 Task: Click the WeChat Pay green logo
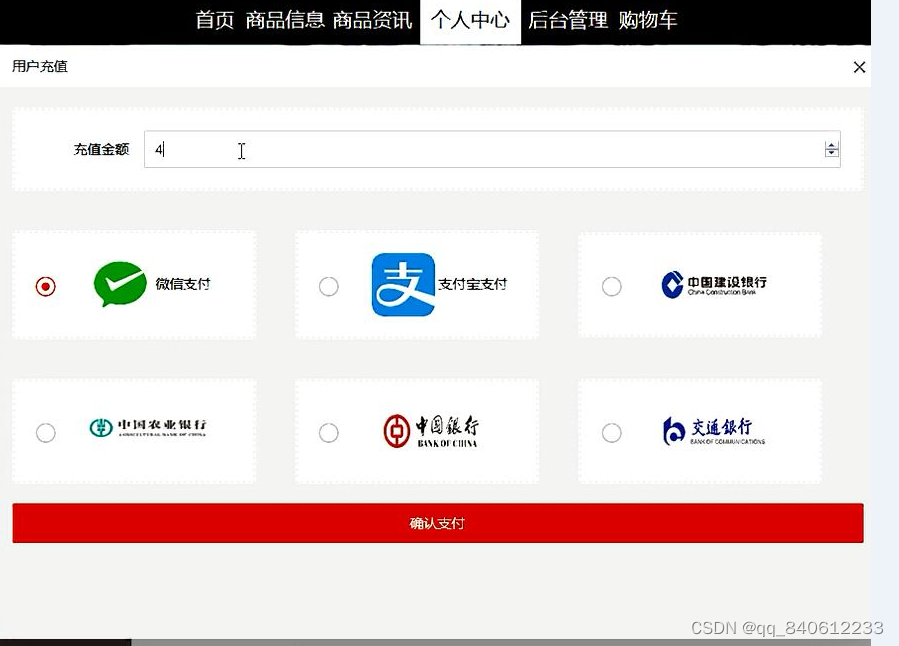pyautogui.click(x=120, y=284)
